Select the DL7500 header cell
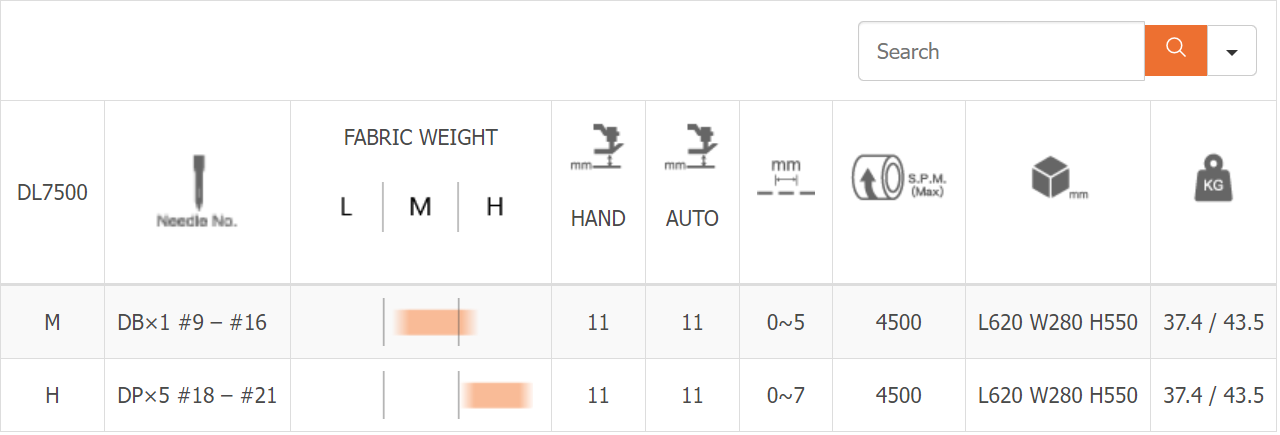The image size is (1280, 435). click(53, 192)
